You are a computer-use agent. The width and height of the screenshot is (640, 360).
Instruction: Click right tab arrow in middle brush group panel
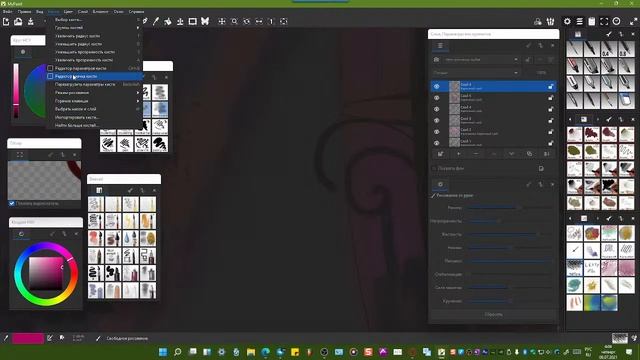pos(598,119)
